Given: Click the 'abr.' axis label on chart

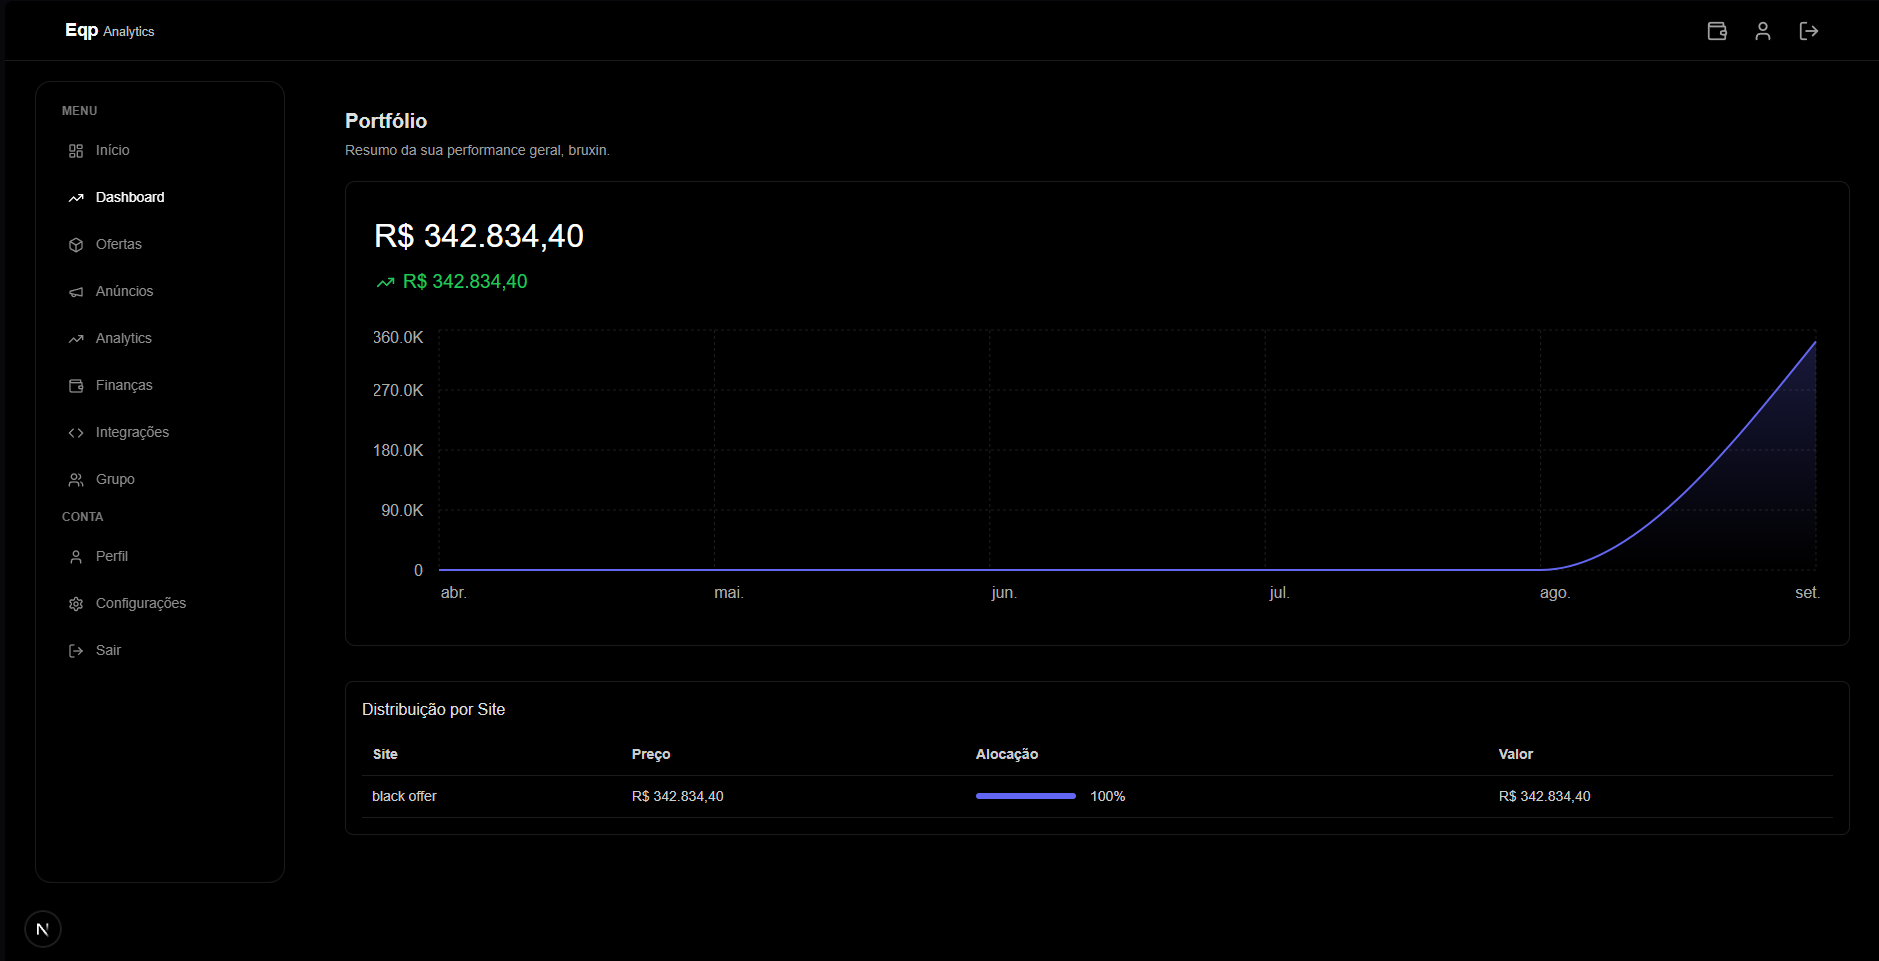Looking at the screenshot, I should point(454,593).
